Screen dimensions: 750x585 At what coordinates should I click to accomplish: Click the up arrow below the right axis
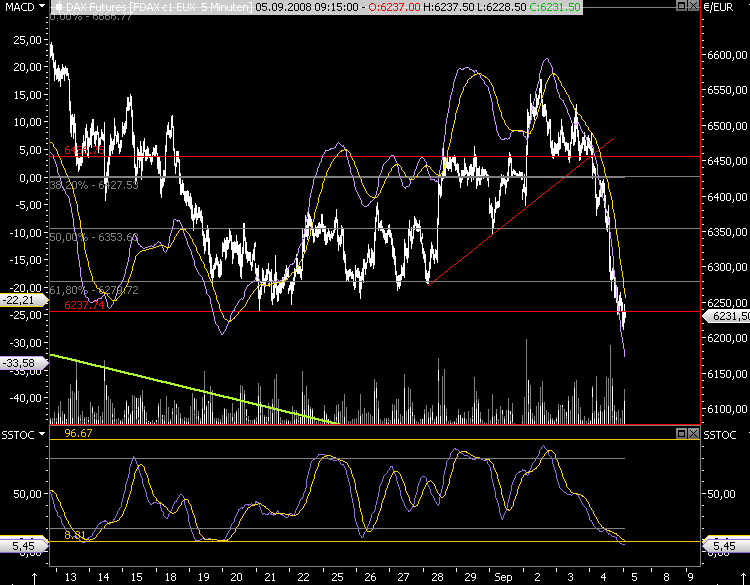(744, 579)
